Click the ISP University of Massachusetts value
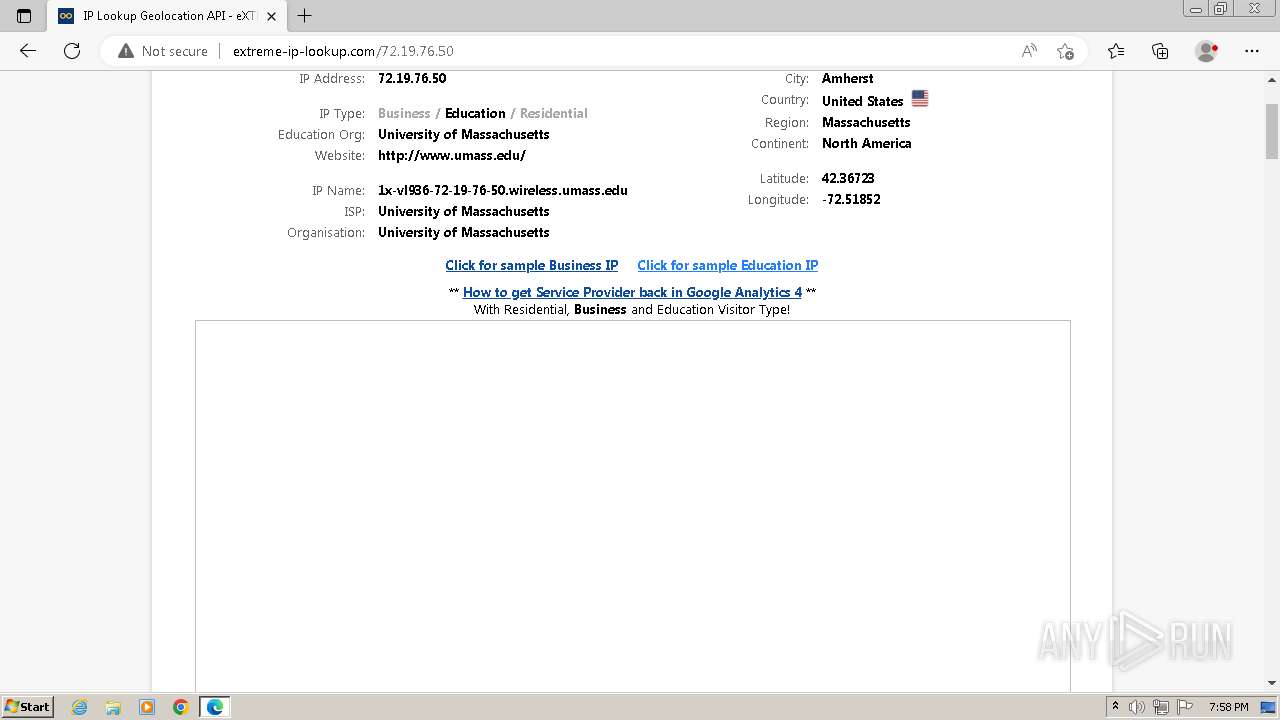The image size is (1280, 720). pyautogui.click(x=464, y=211)
